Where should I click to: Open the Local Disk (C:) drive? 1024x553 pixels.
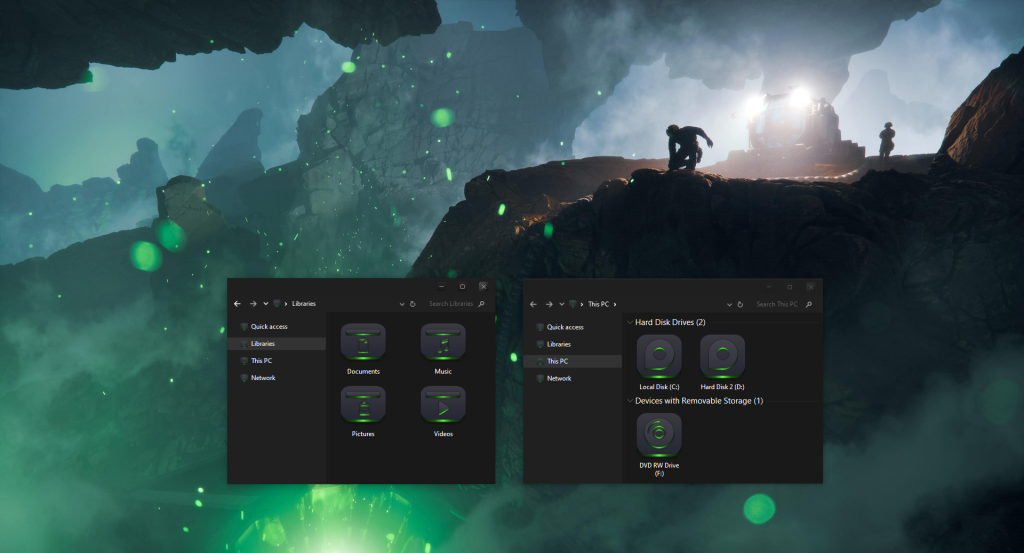click(659, 358)
